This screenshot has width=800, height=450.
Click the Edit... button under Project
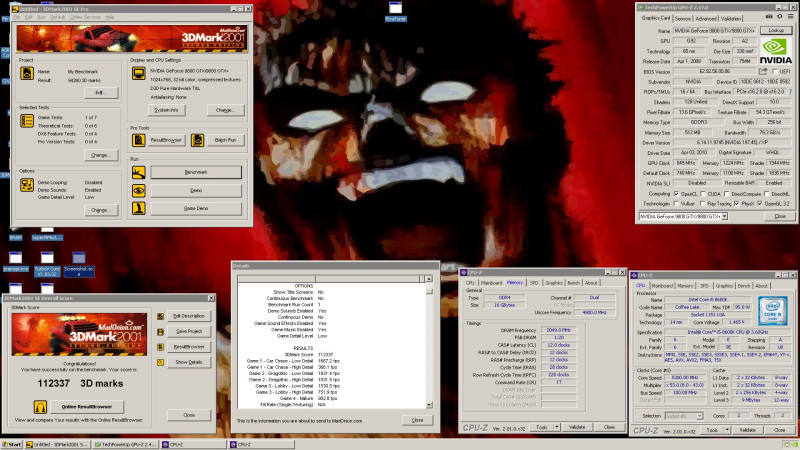coord(100,92)
